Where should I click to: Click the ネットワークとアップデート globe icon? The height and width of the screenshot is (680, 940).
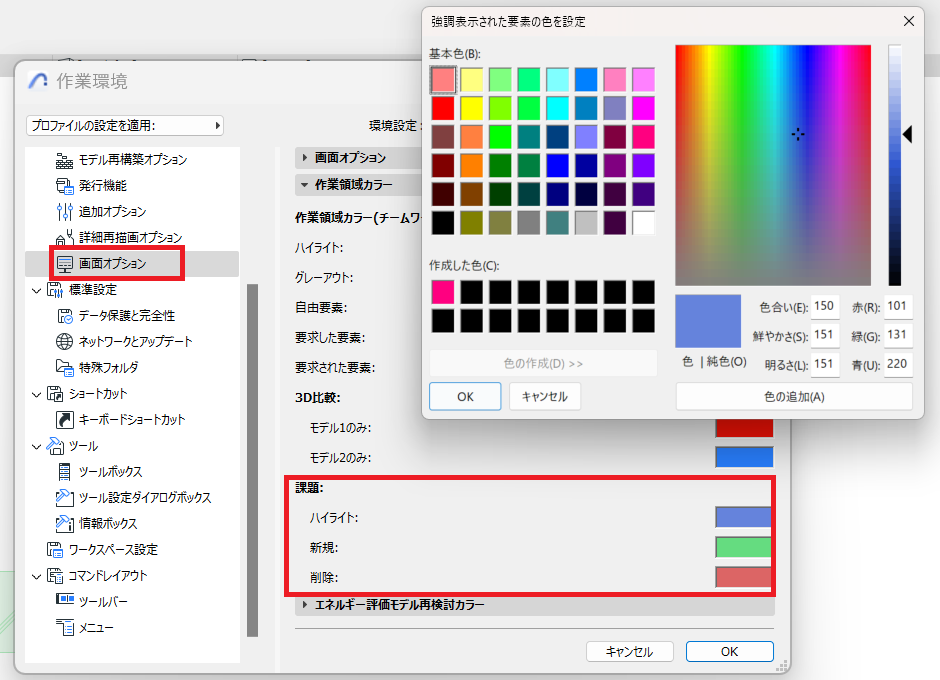tap(64, 342)
